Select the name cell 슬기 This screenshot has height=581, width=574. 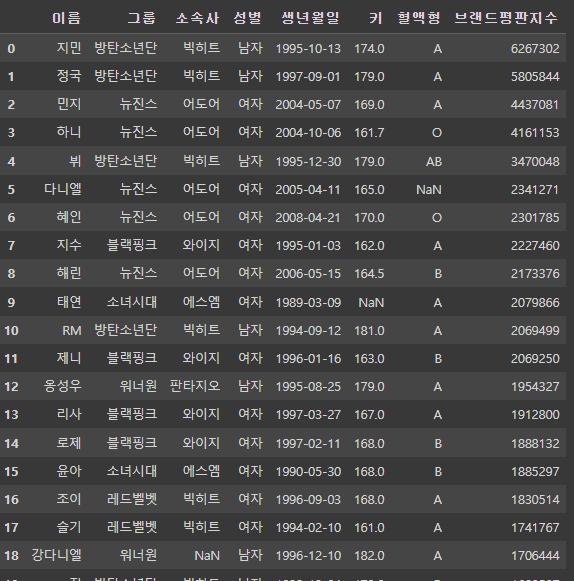pos(69,527)
